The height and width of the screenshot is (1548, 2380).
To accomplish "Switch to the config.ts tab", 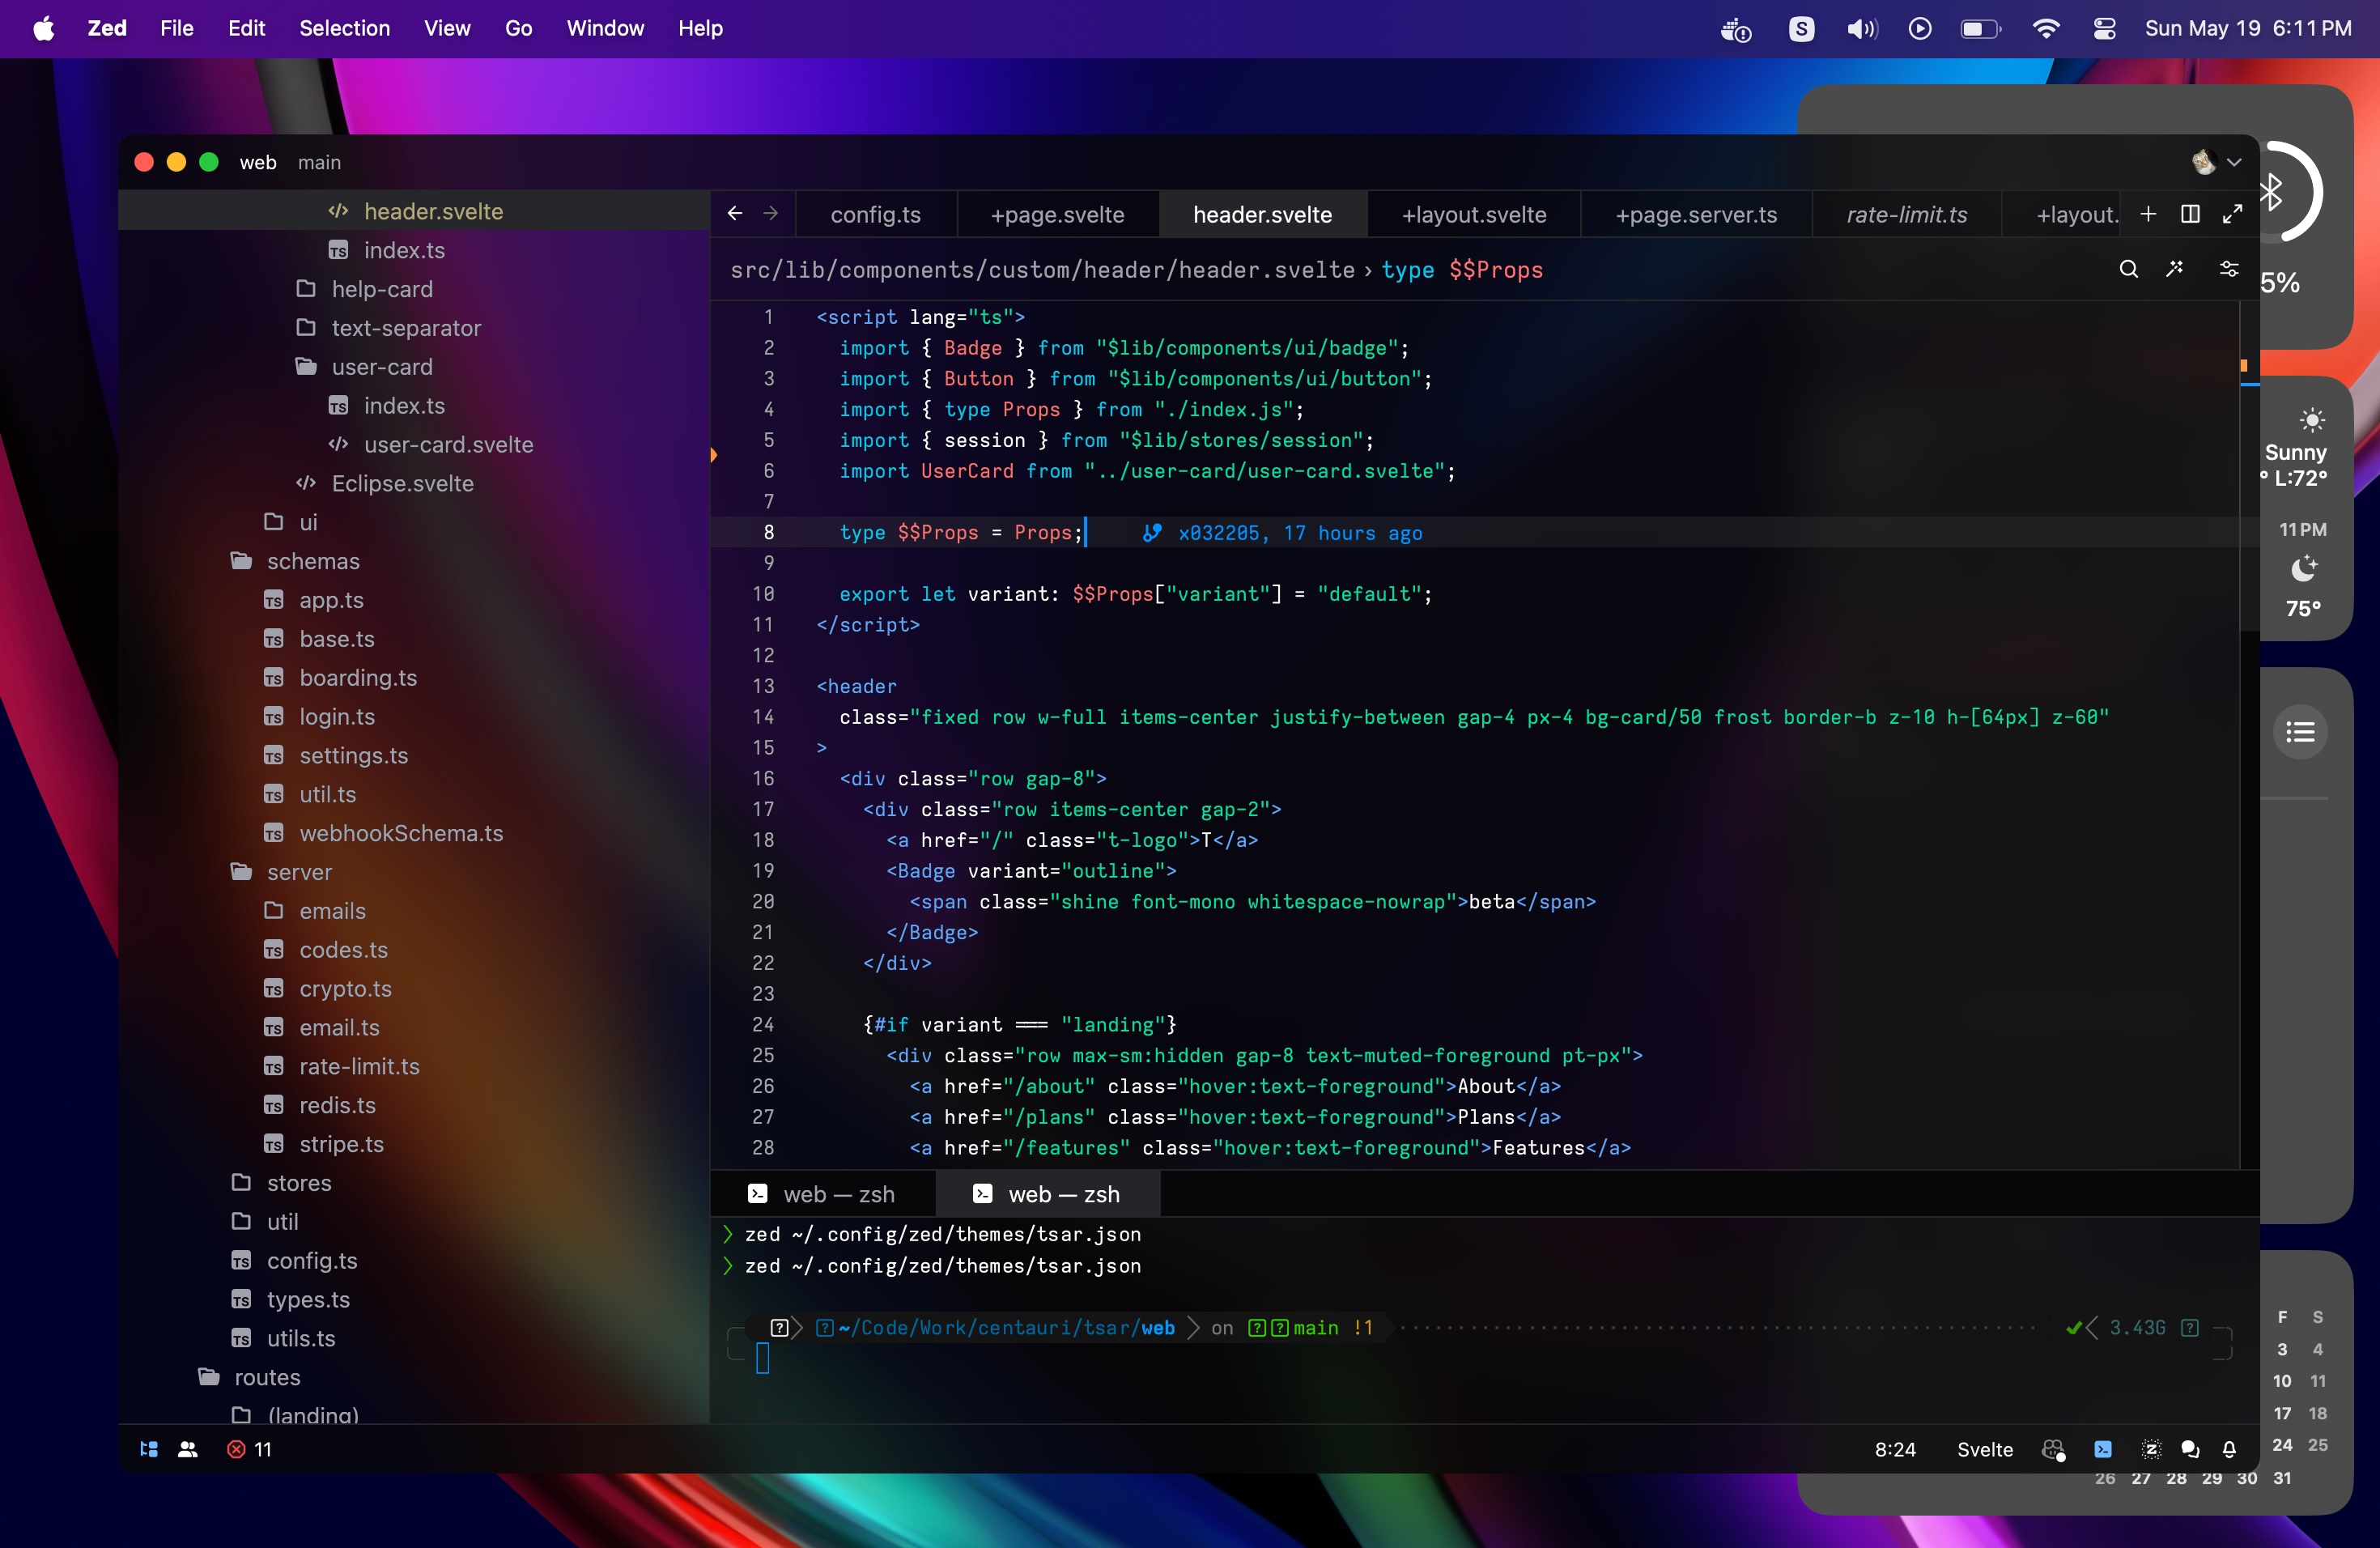I will [875, 214].
